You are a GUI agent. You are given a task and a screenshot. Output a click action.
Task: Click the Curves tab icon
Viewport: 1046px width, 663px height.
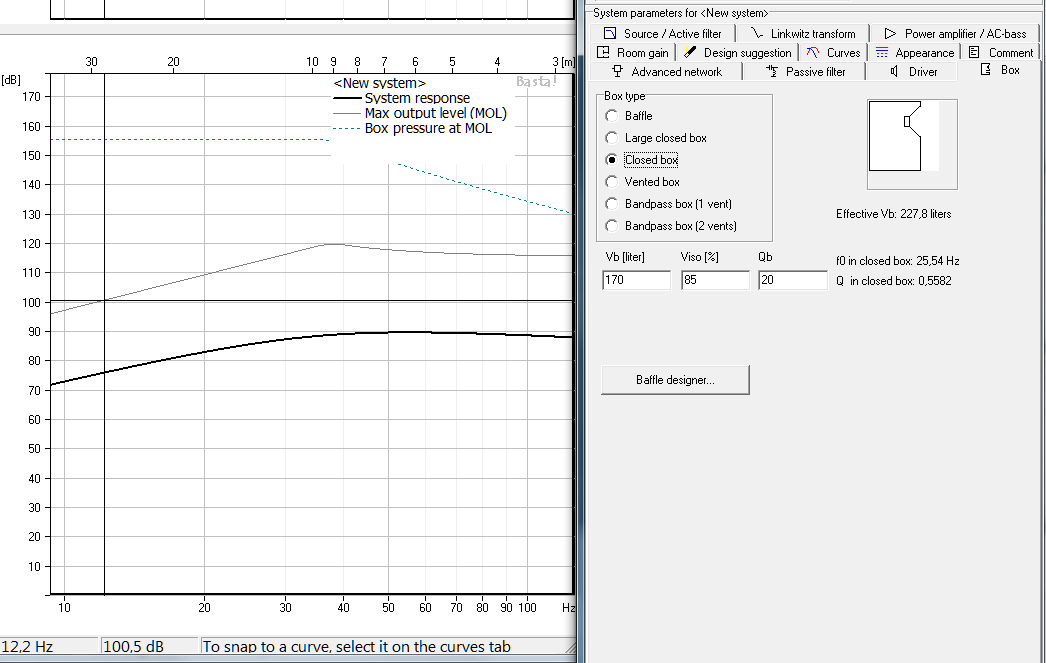click(813, 52)
